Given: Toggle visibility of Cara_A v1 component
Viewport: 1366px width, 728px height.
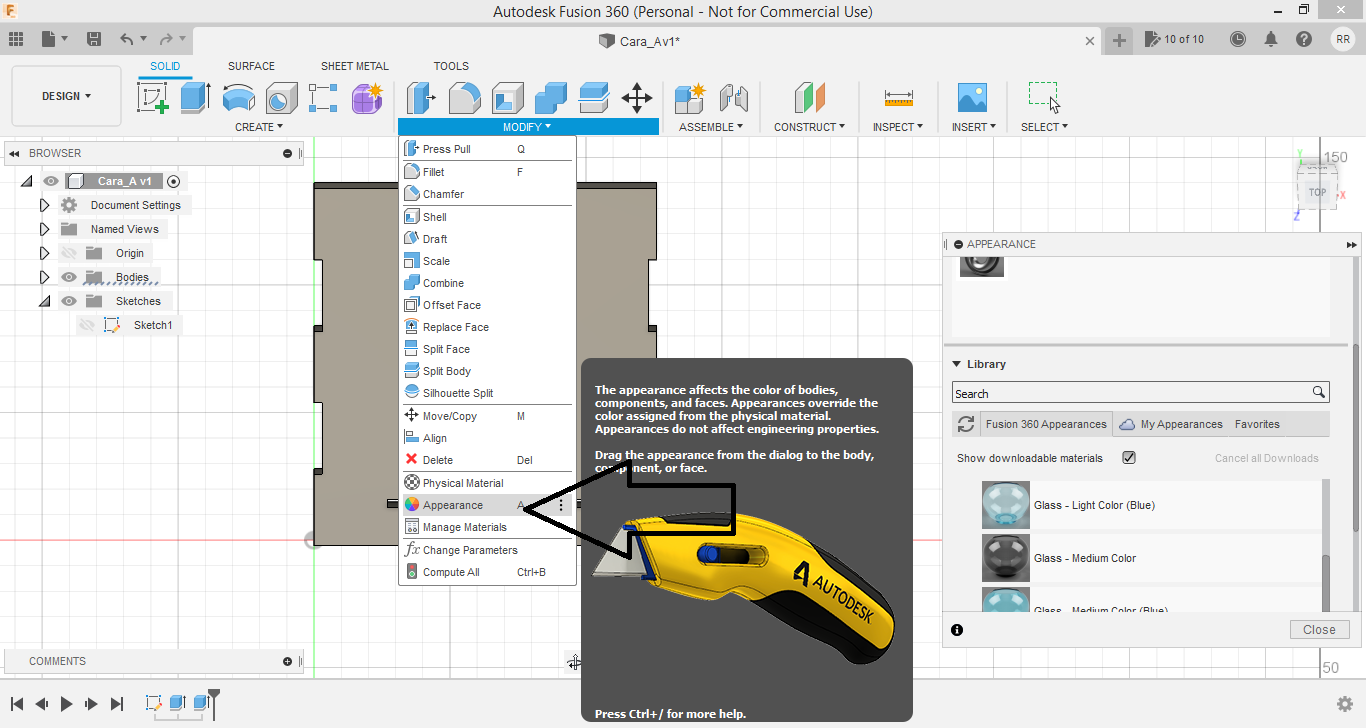Looking at the screenshot, I should point(51,181).
